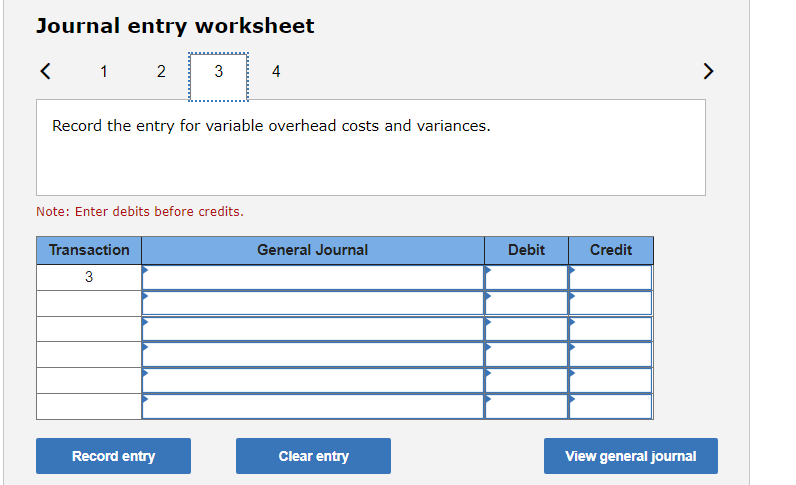
Task: Go to next entry with right chevron
Action: pos(708,71)
